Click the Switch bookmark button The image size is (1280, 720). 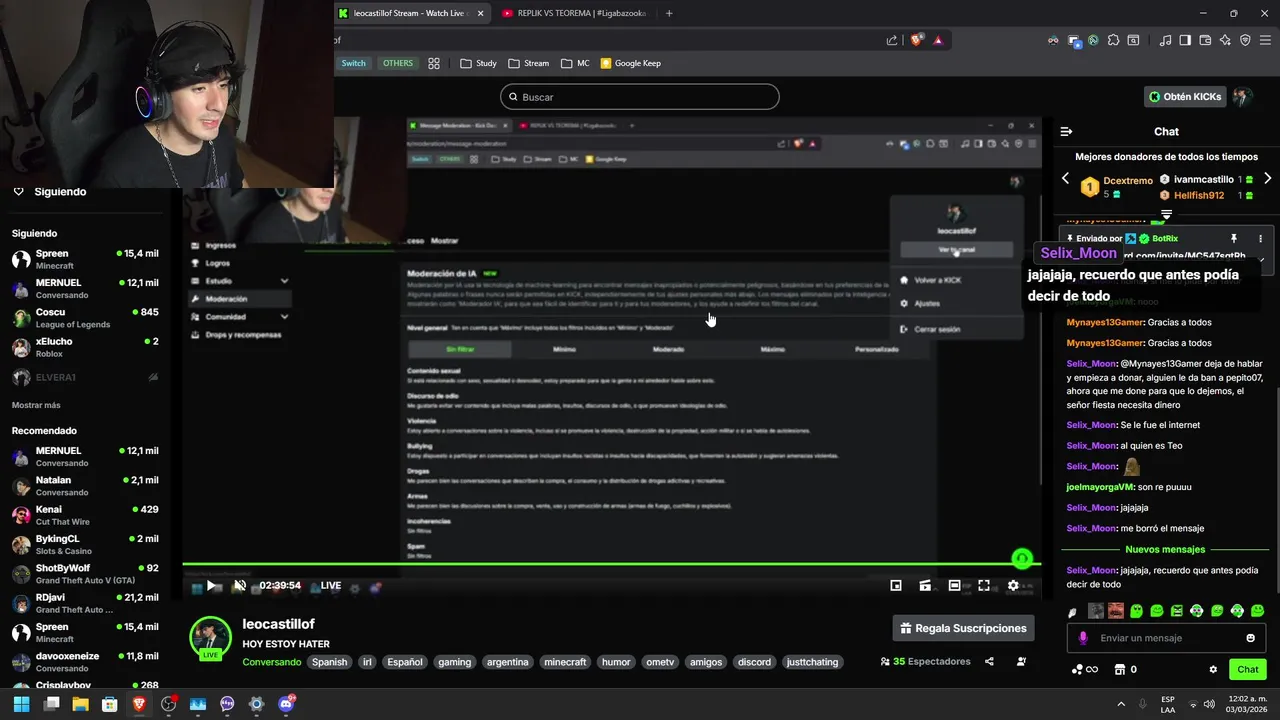coord(353,63)
